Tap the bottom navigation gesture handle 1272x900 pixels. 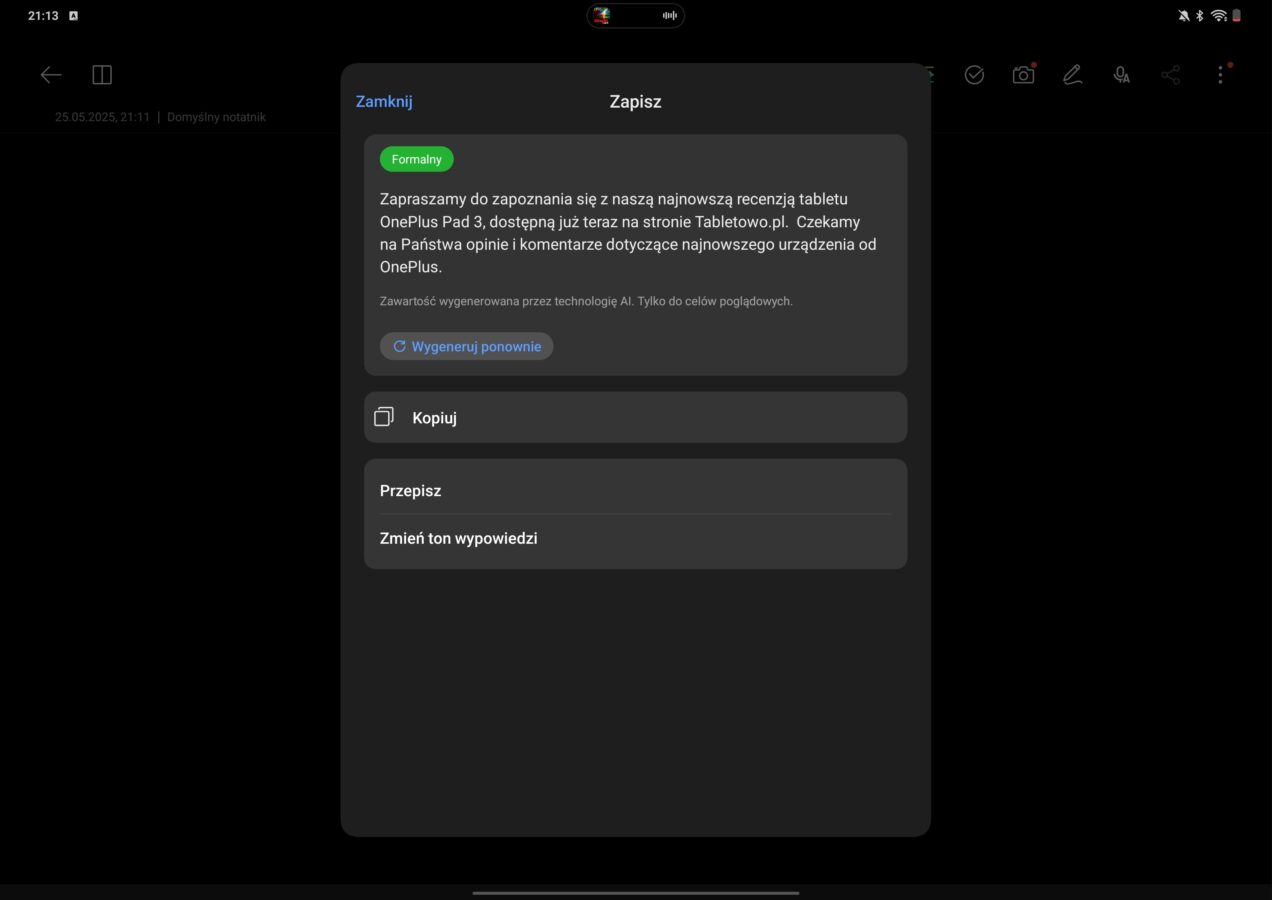coord(636,892)
